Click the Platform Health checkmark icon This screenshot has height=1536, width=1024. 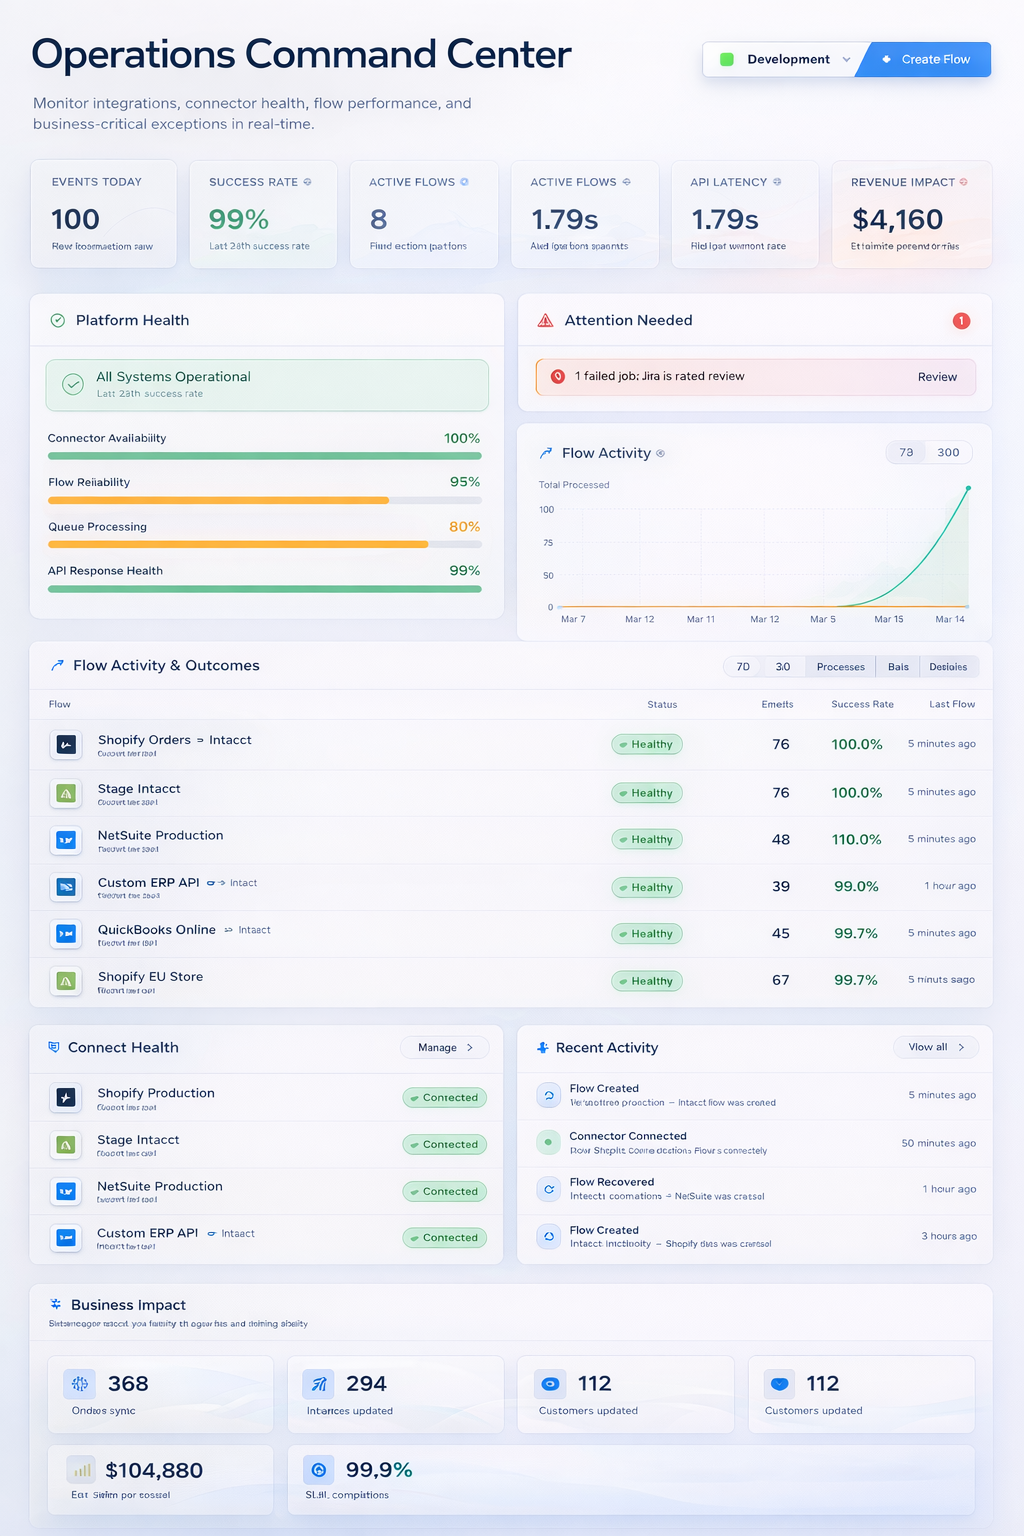pyautogui.click(x=57, y=320)
